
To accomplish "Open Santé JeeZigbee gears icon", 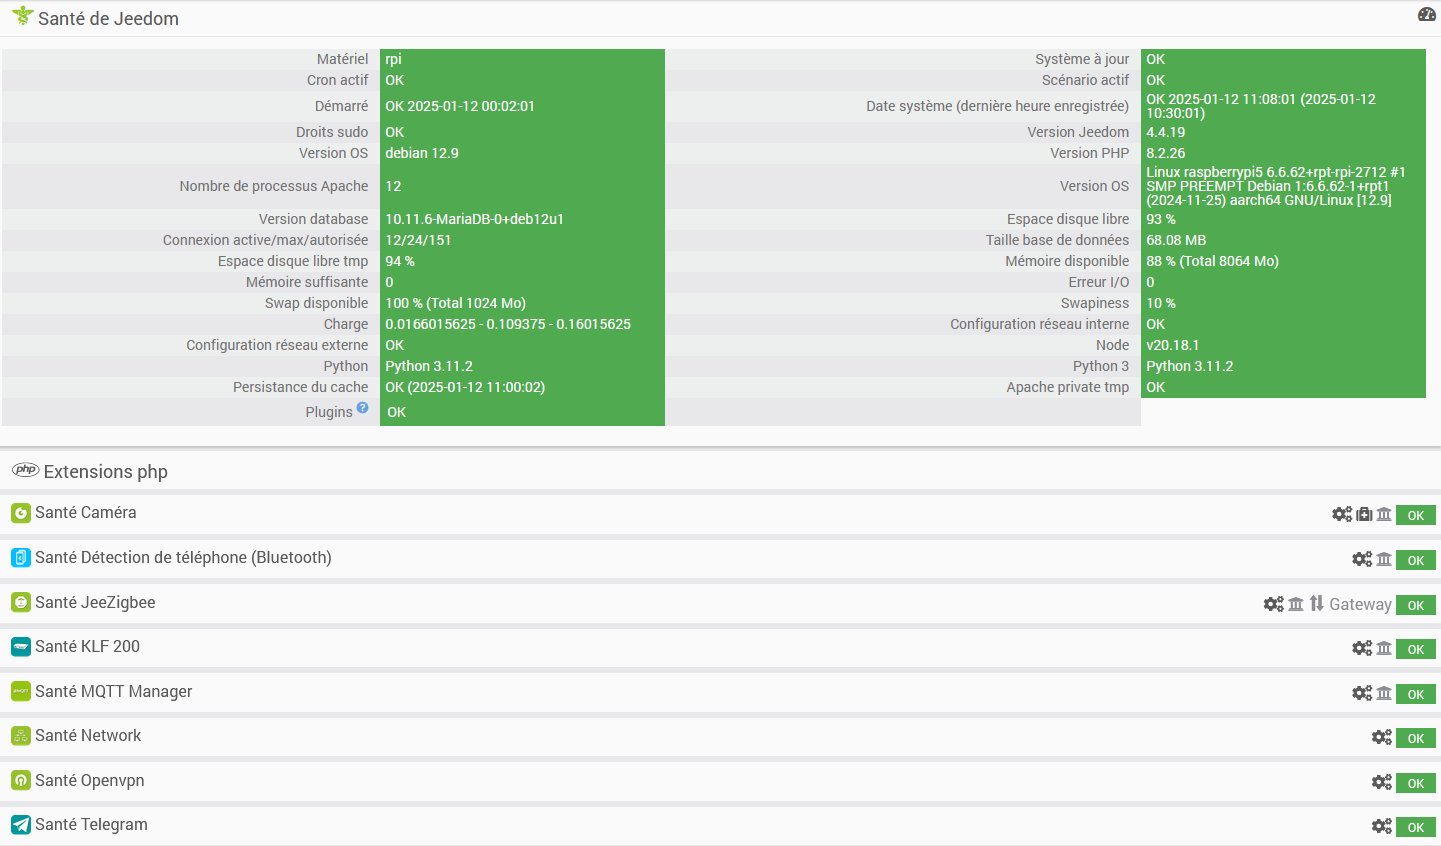I will click(1274, 604).
